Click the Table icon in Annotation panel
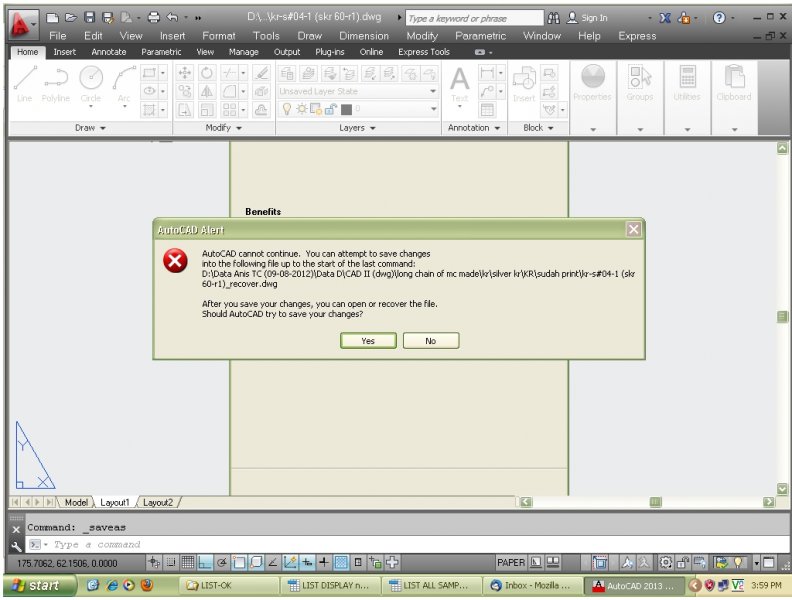Image resolution: width=792 pixels, height=600 pixels. 487,110
